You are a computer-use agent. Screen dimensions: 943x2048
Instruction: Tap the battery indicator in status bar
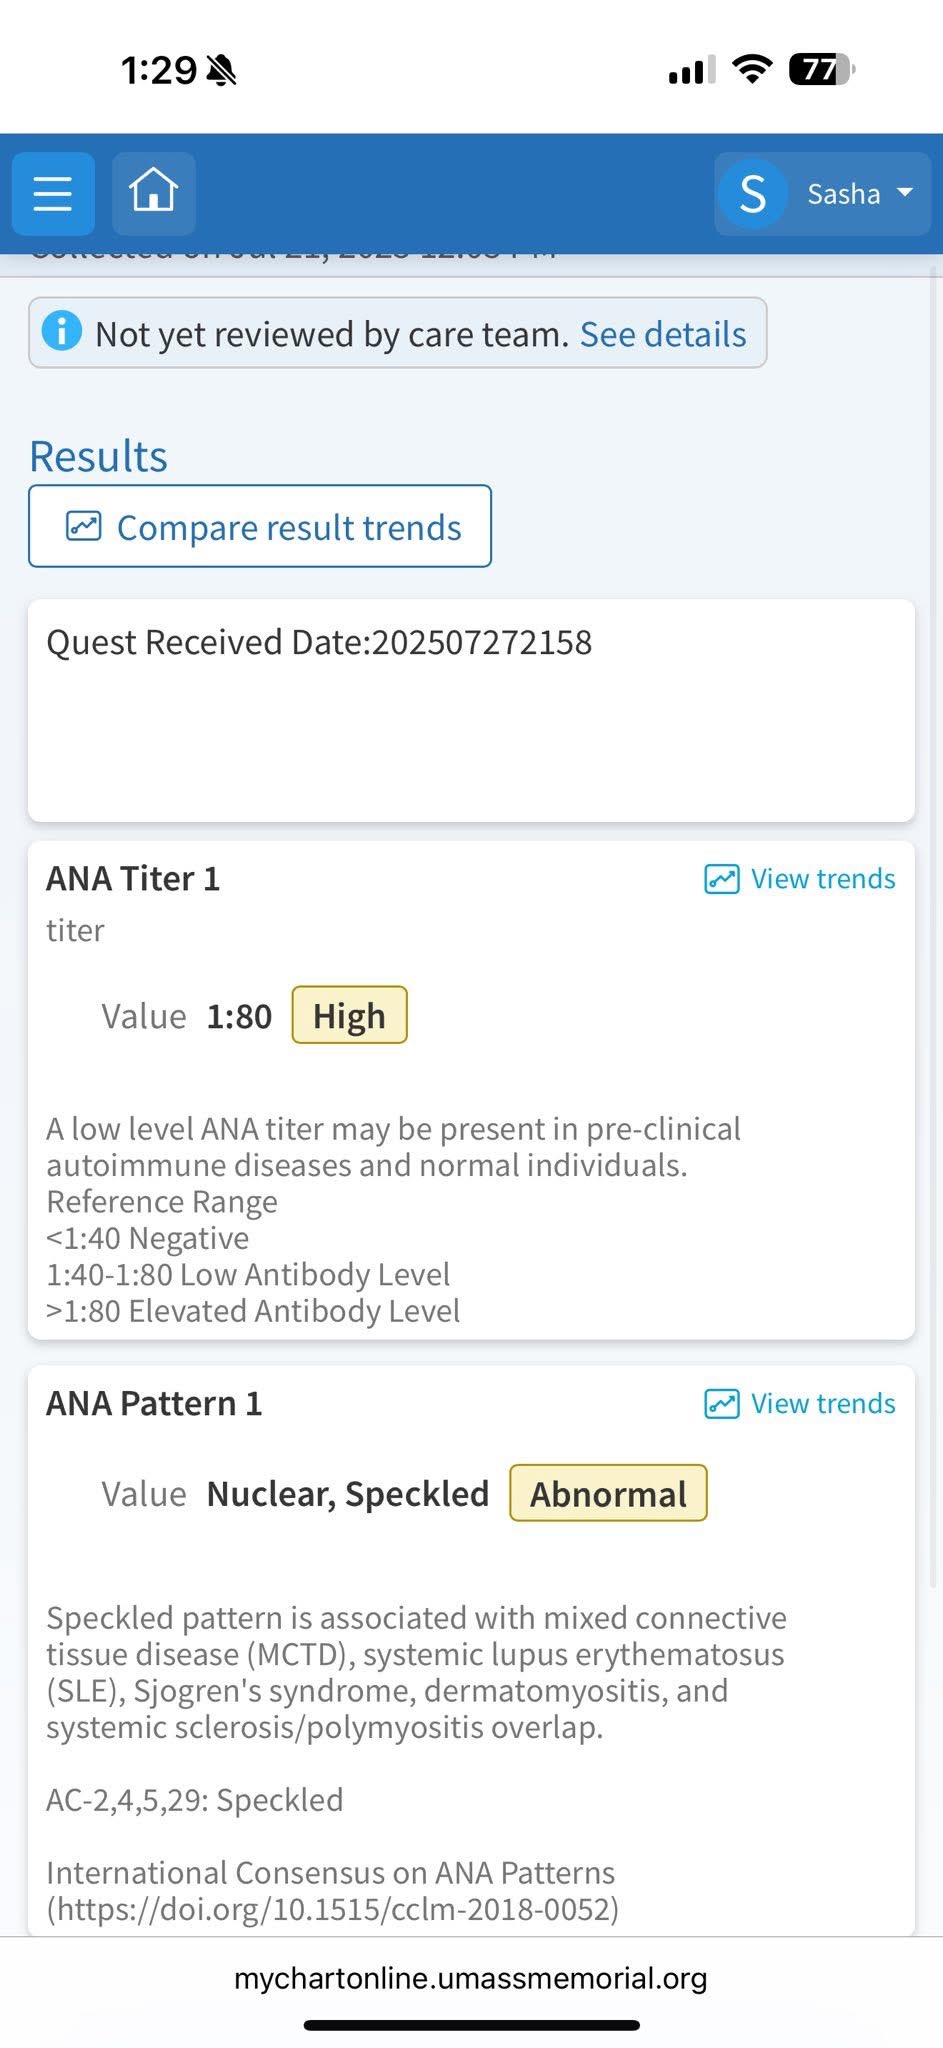[821, 69]
